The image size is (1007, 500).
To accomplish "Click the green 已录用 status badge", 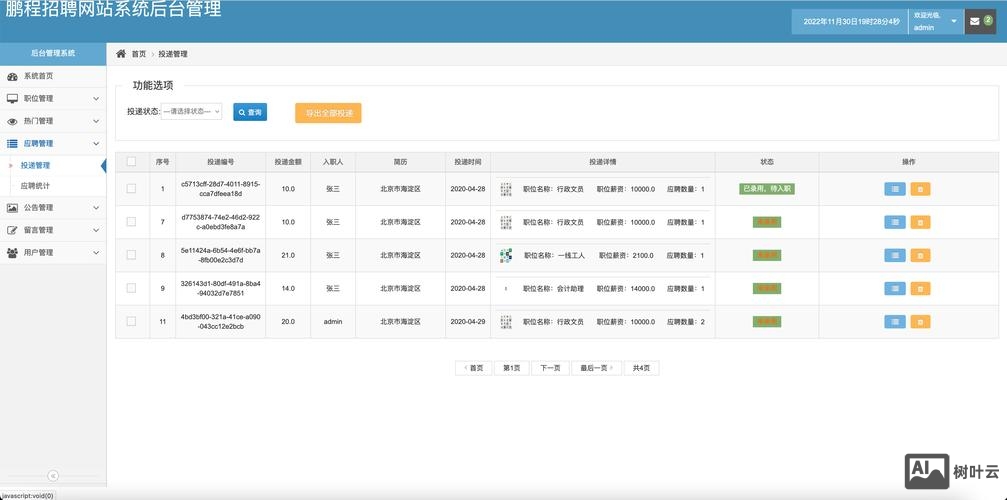I will tap(767, 189).
